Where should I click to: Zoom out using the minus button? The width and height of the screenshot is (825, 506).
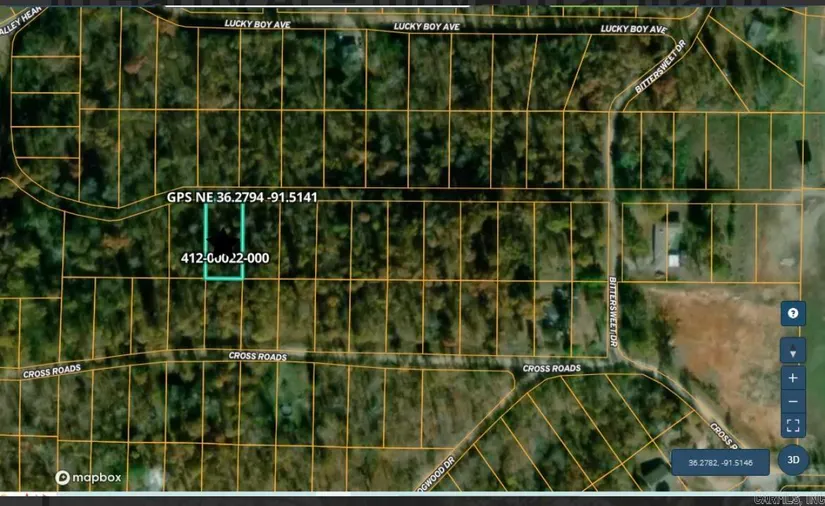tap(792, 402)
